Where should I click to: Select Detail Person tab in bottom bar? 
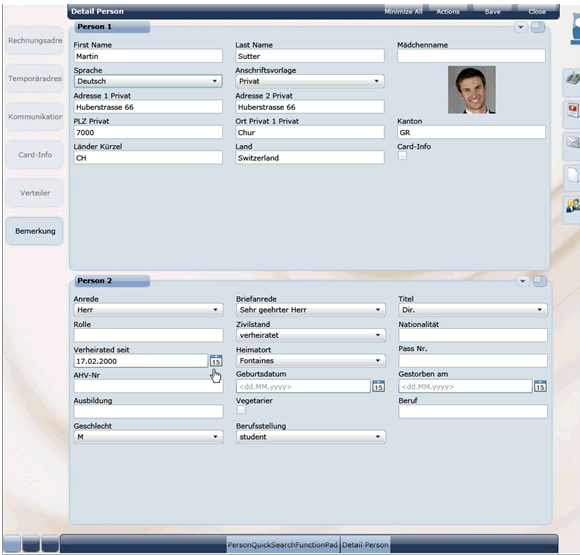pos(365,545)
